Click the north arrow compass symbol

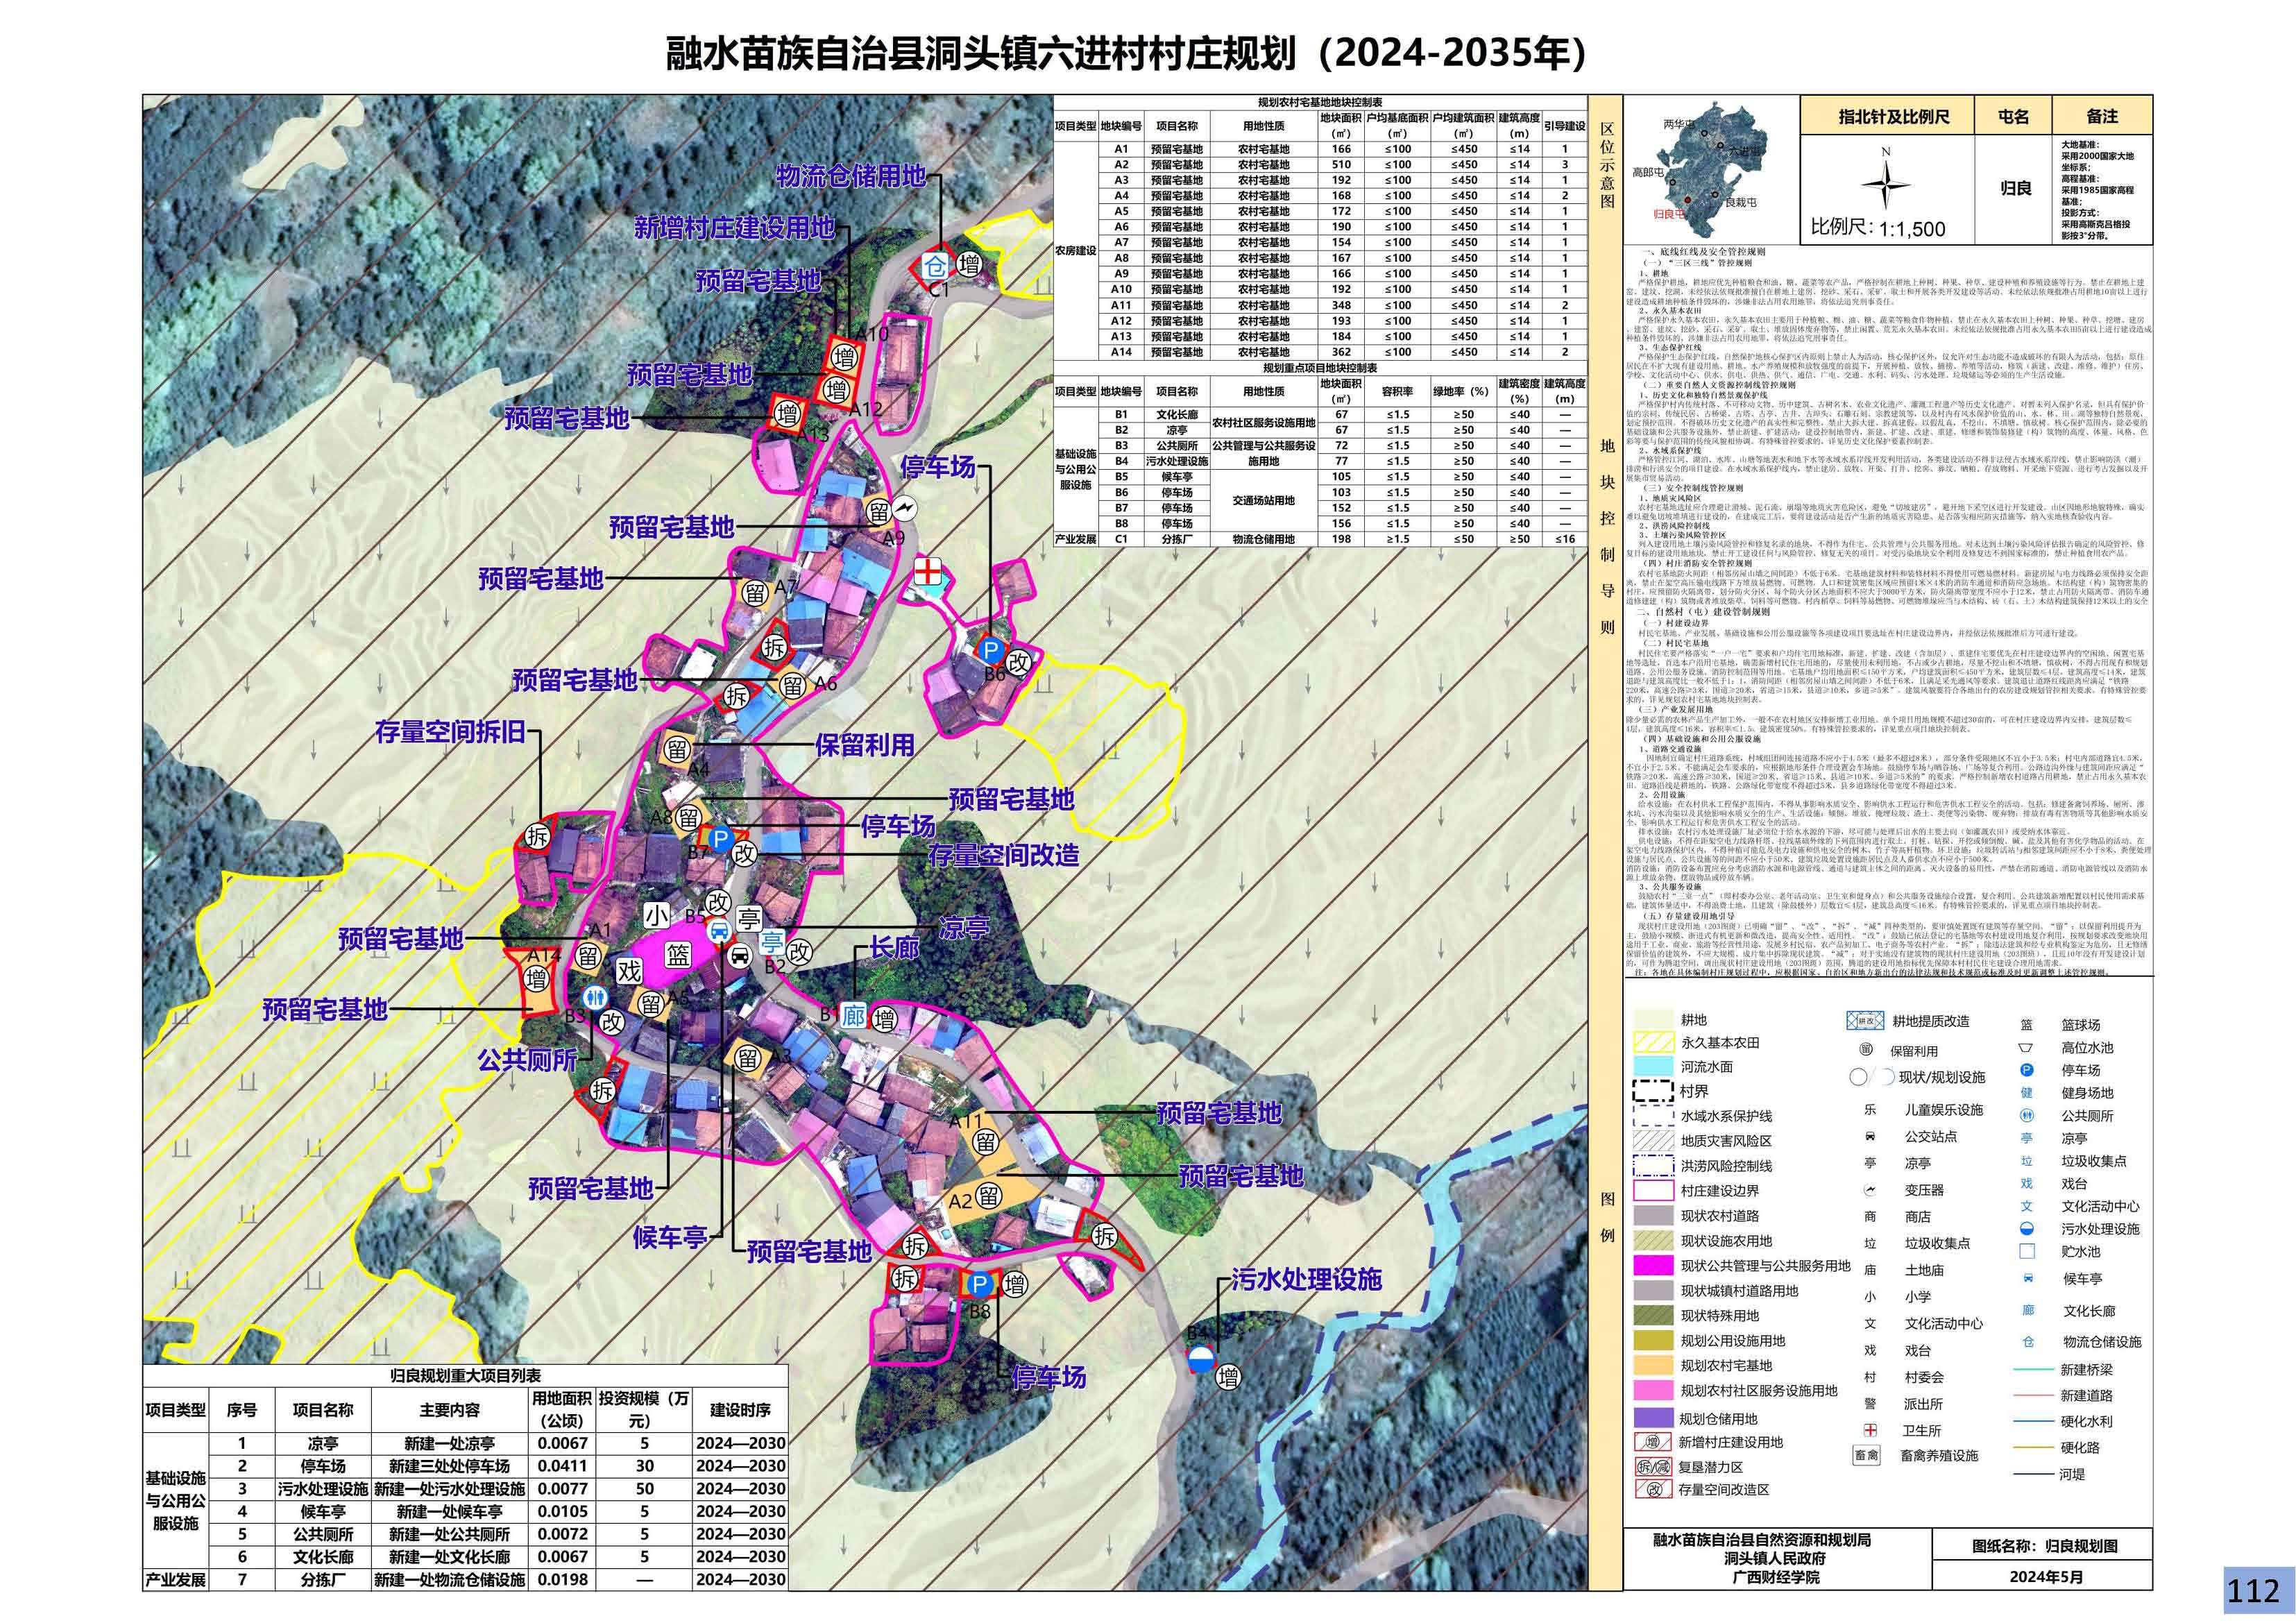point(1885,186)
